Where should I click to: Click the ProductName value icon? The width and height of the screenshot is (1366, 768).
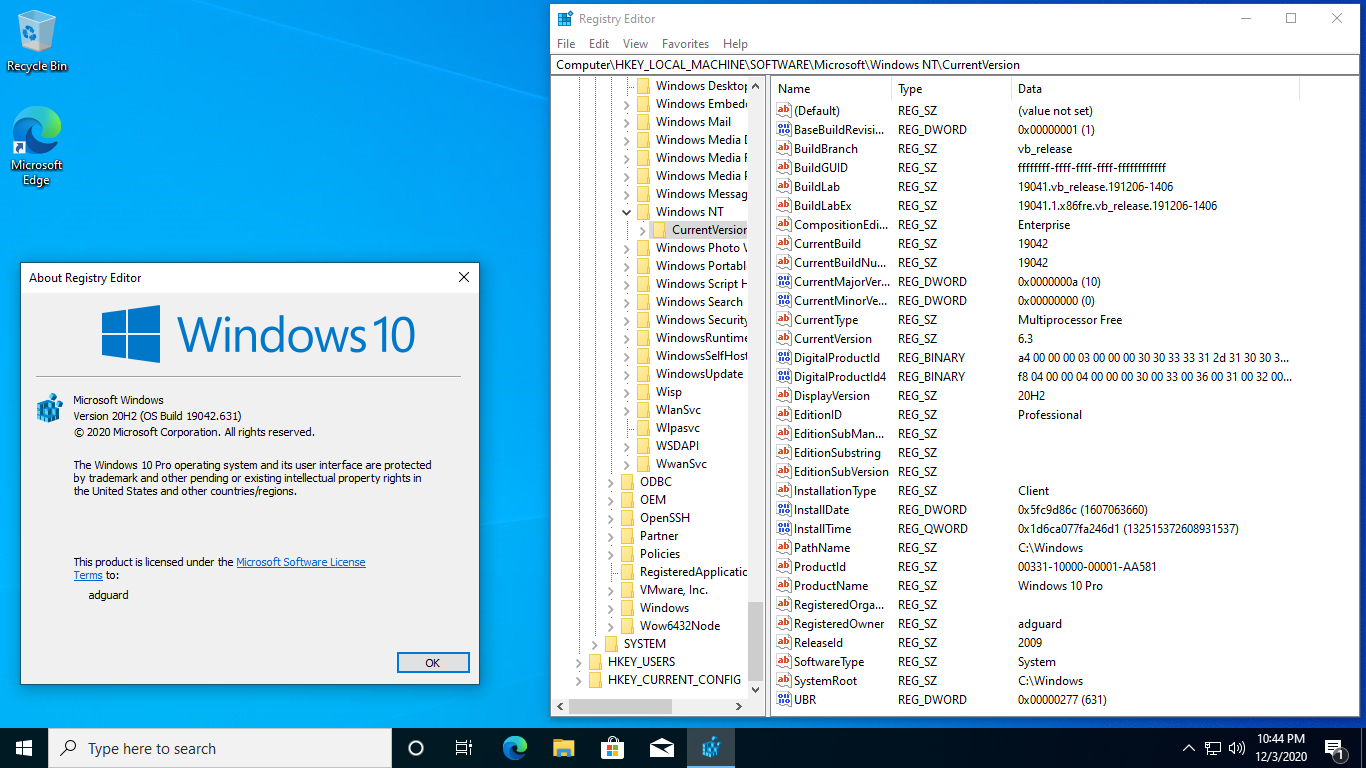pos(784,585)
